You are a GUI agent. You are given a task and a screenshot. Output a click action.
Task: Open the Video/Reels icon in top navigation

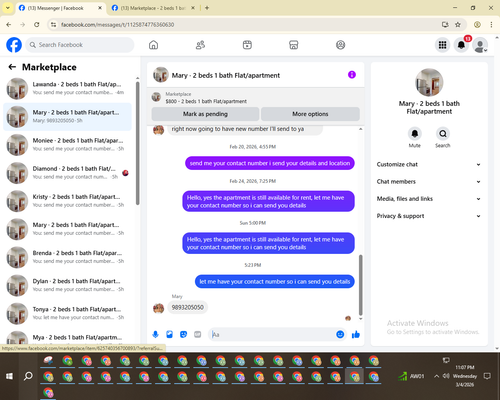click(247, 45)
